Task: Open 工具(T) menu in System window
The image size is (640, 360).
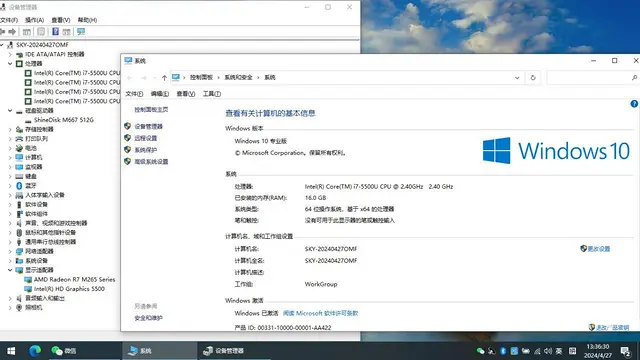Action: (x=212, y=94)
